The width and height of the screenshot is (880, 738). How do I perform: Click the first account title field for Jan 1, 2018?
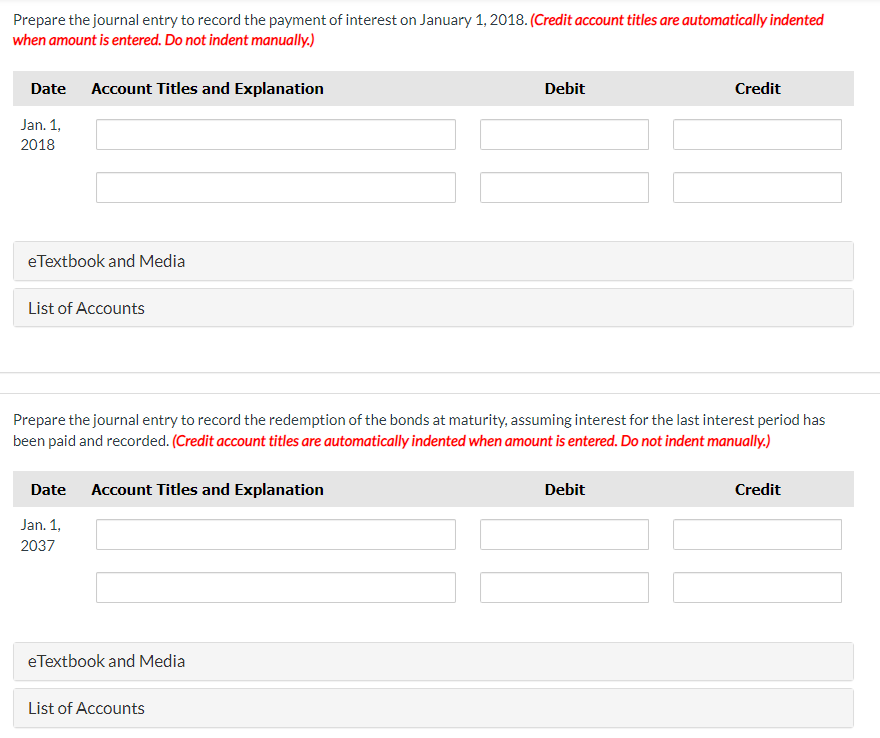click(275, 134)
